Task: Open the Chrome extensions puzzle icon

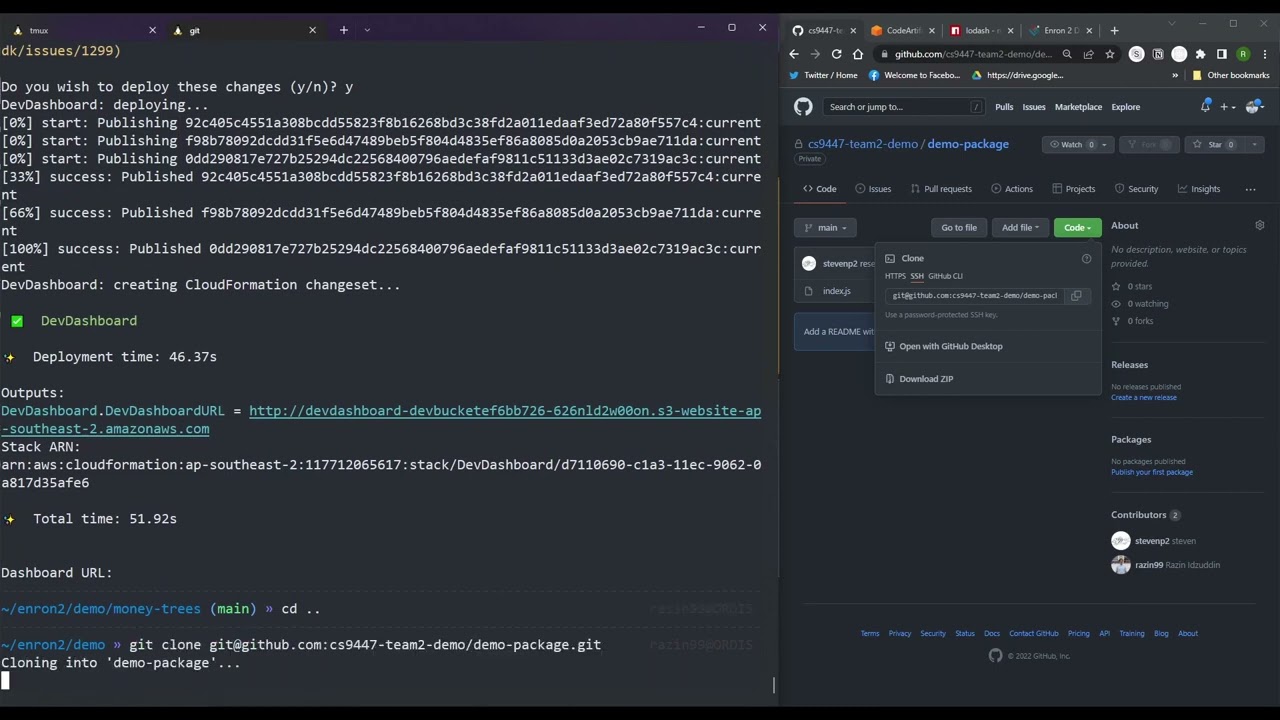Action: pyautogui.click(x=1200, y=54)
